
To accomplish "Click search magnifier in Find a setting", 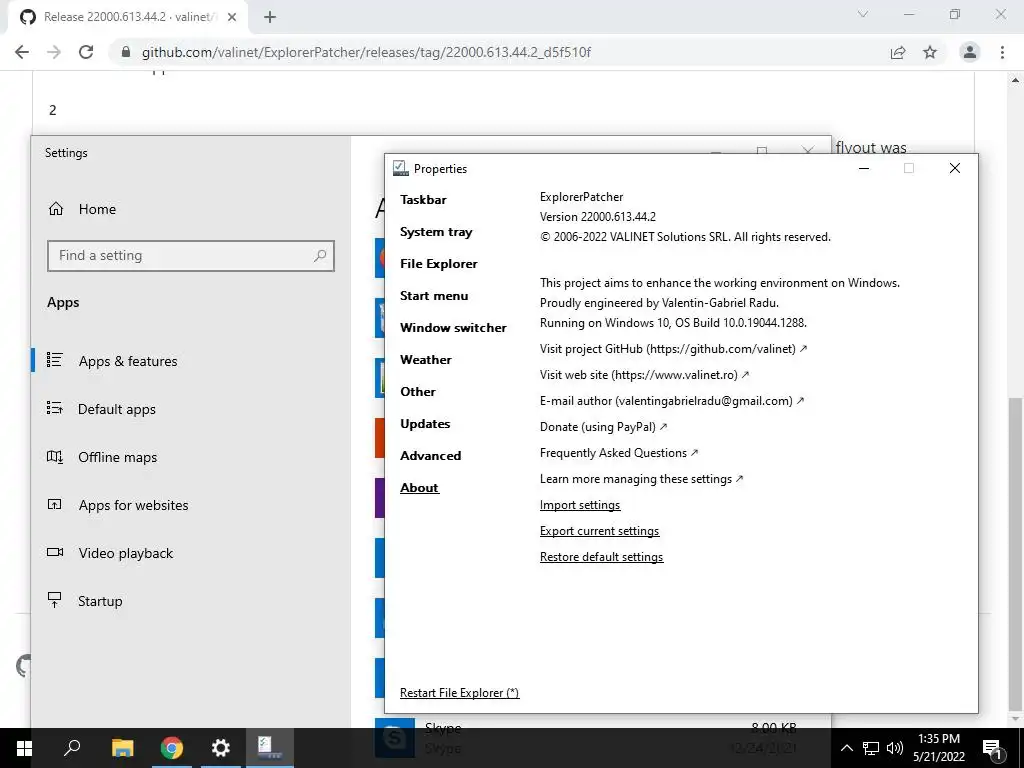I will 320,256.
